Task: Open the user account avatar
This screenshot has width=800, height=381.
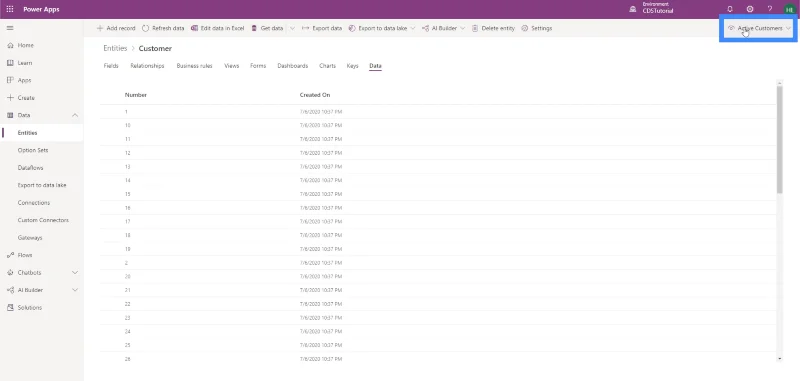Action: (x=790, y=9)
